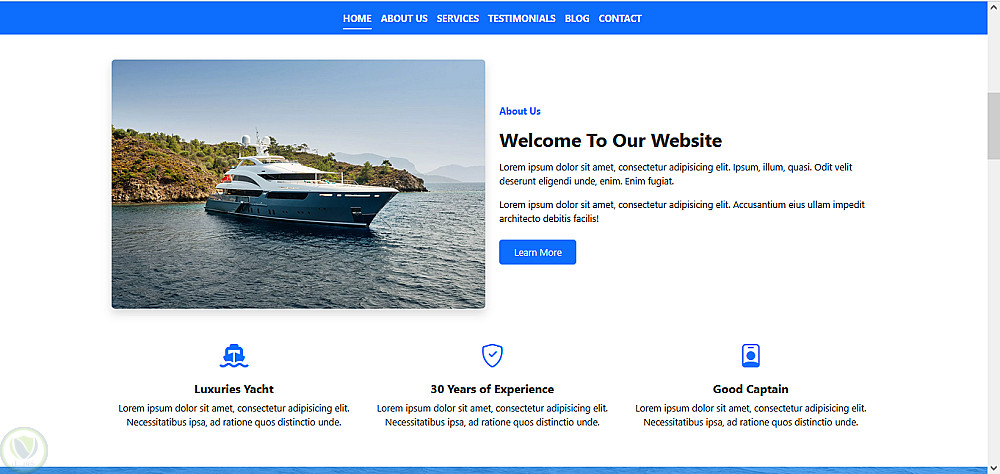Click the 30 Years of Experience heading

click(492, 389)
